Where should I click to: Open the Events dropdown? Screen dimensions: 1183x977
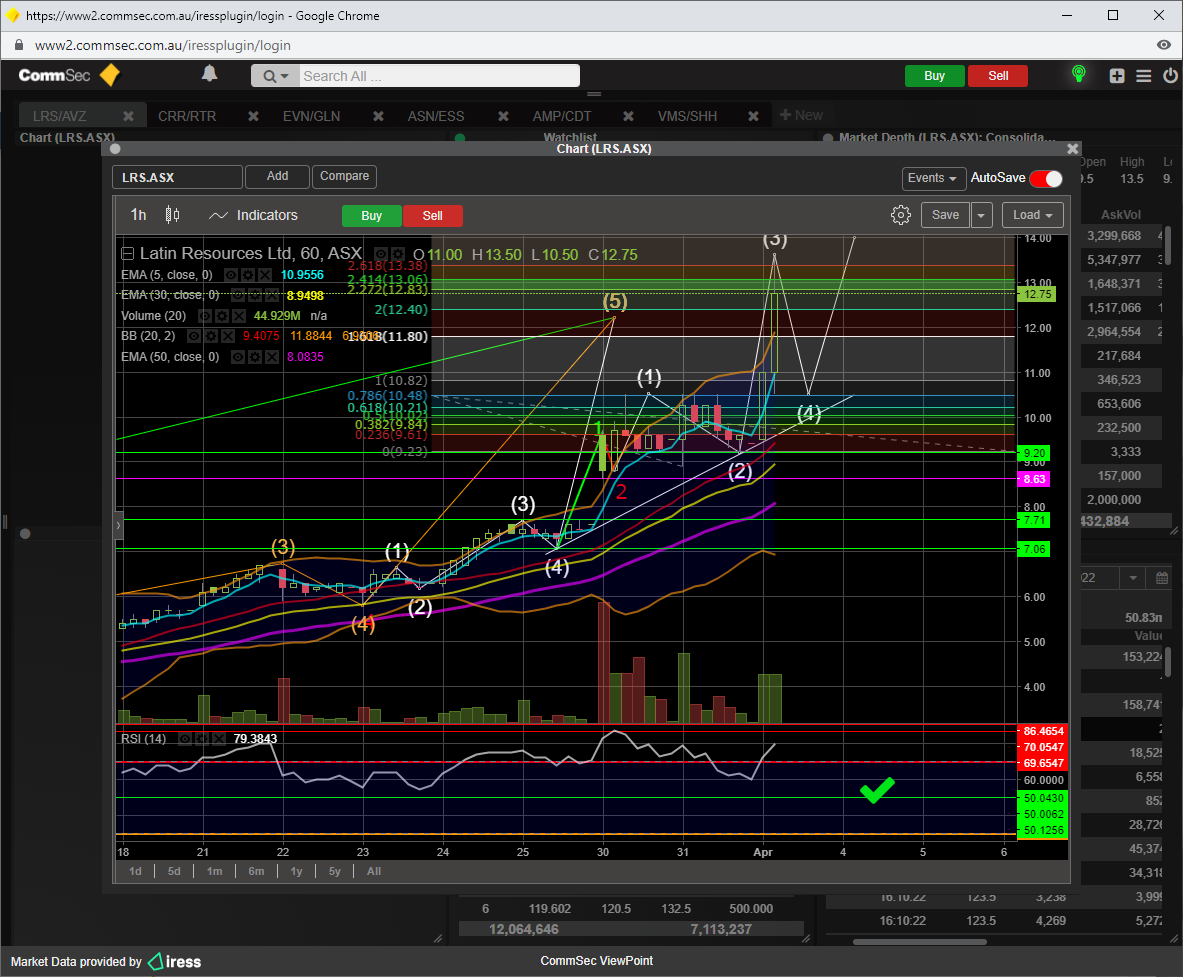pos(933,178)
